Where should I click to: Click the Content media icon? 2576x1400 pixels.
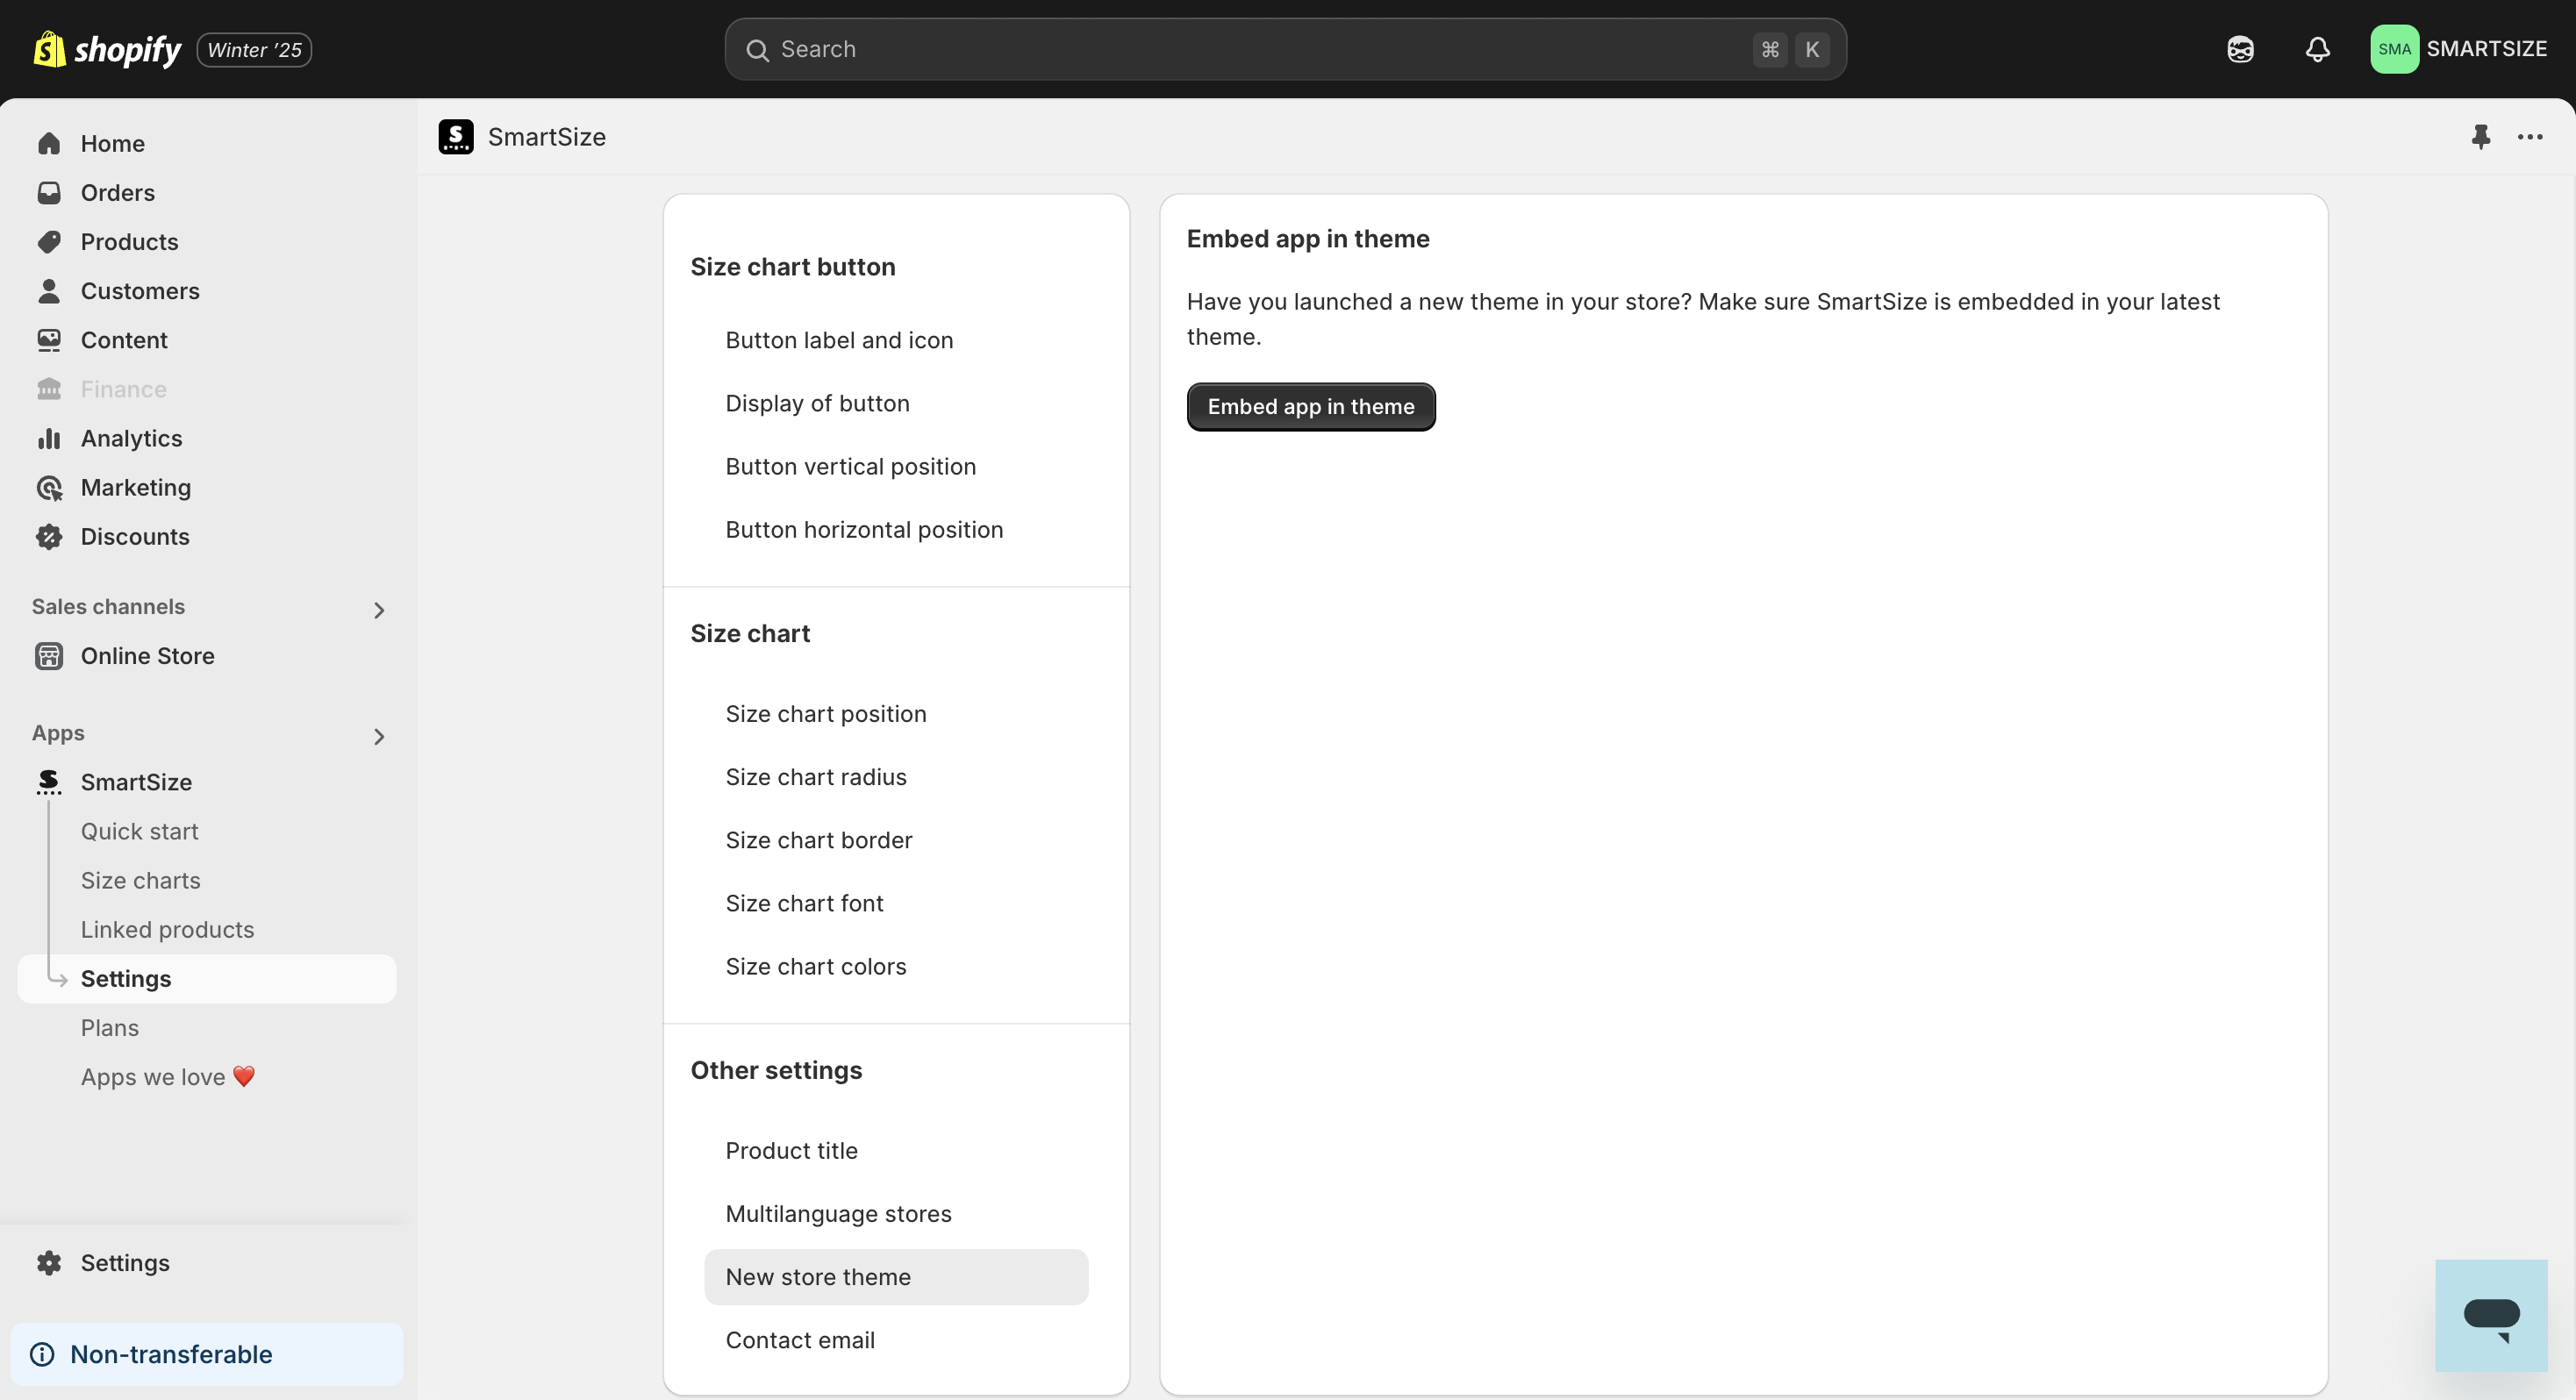point(49,340)
